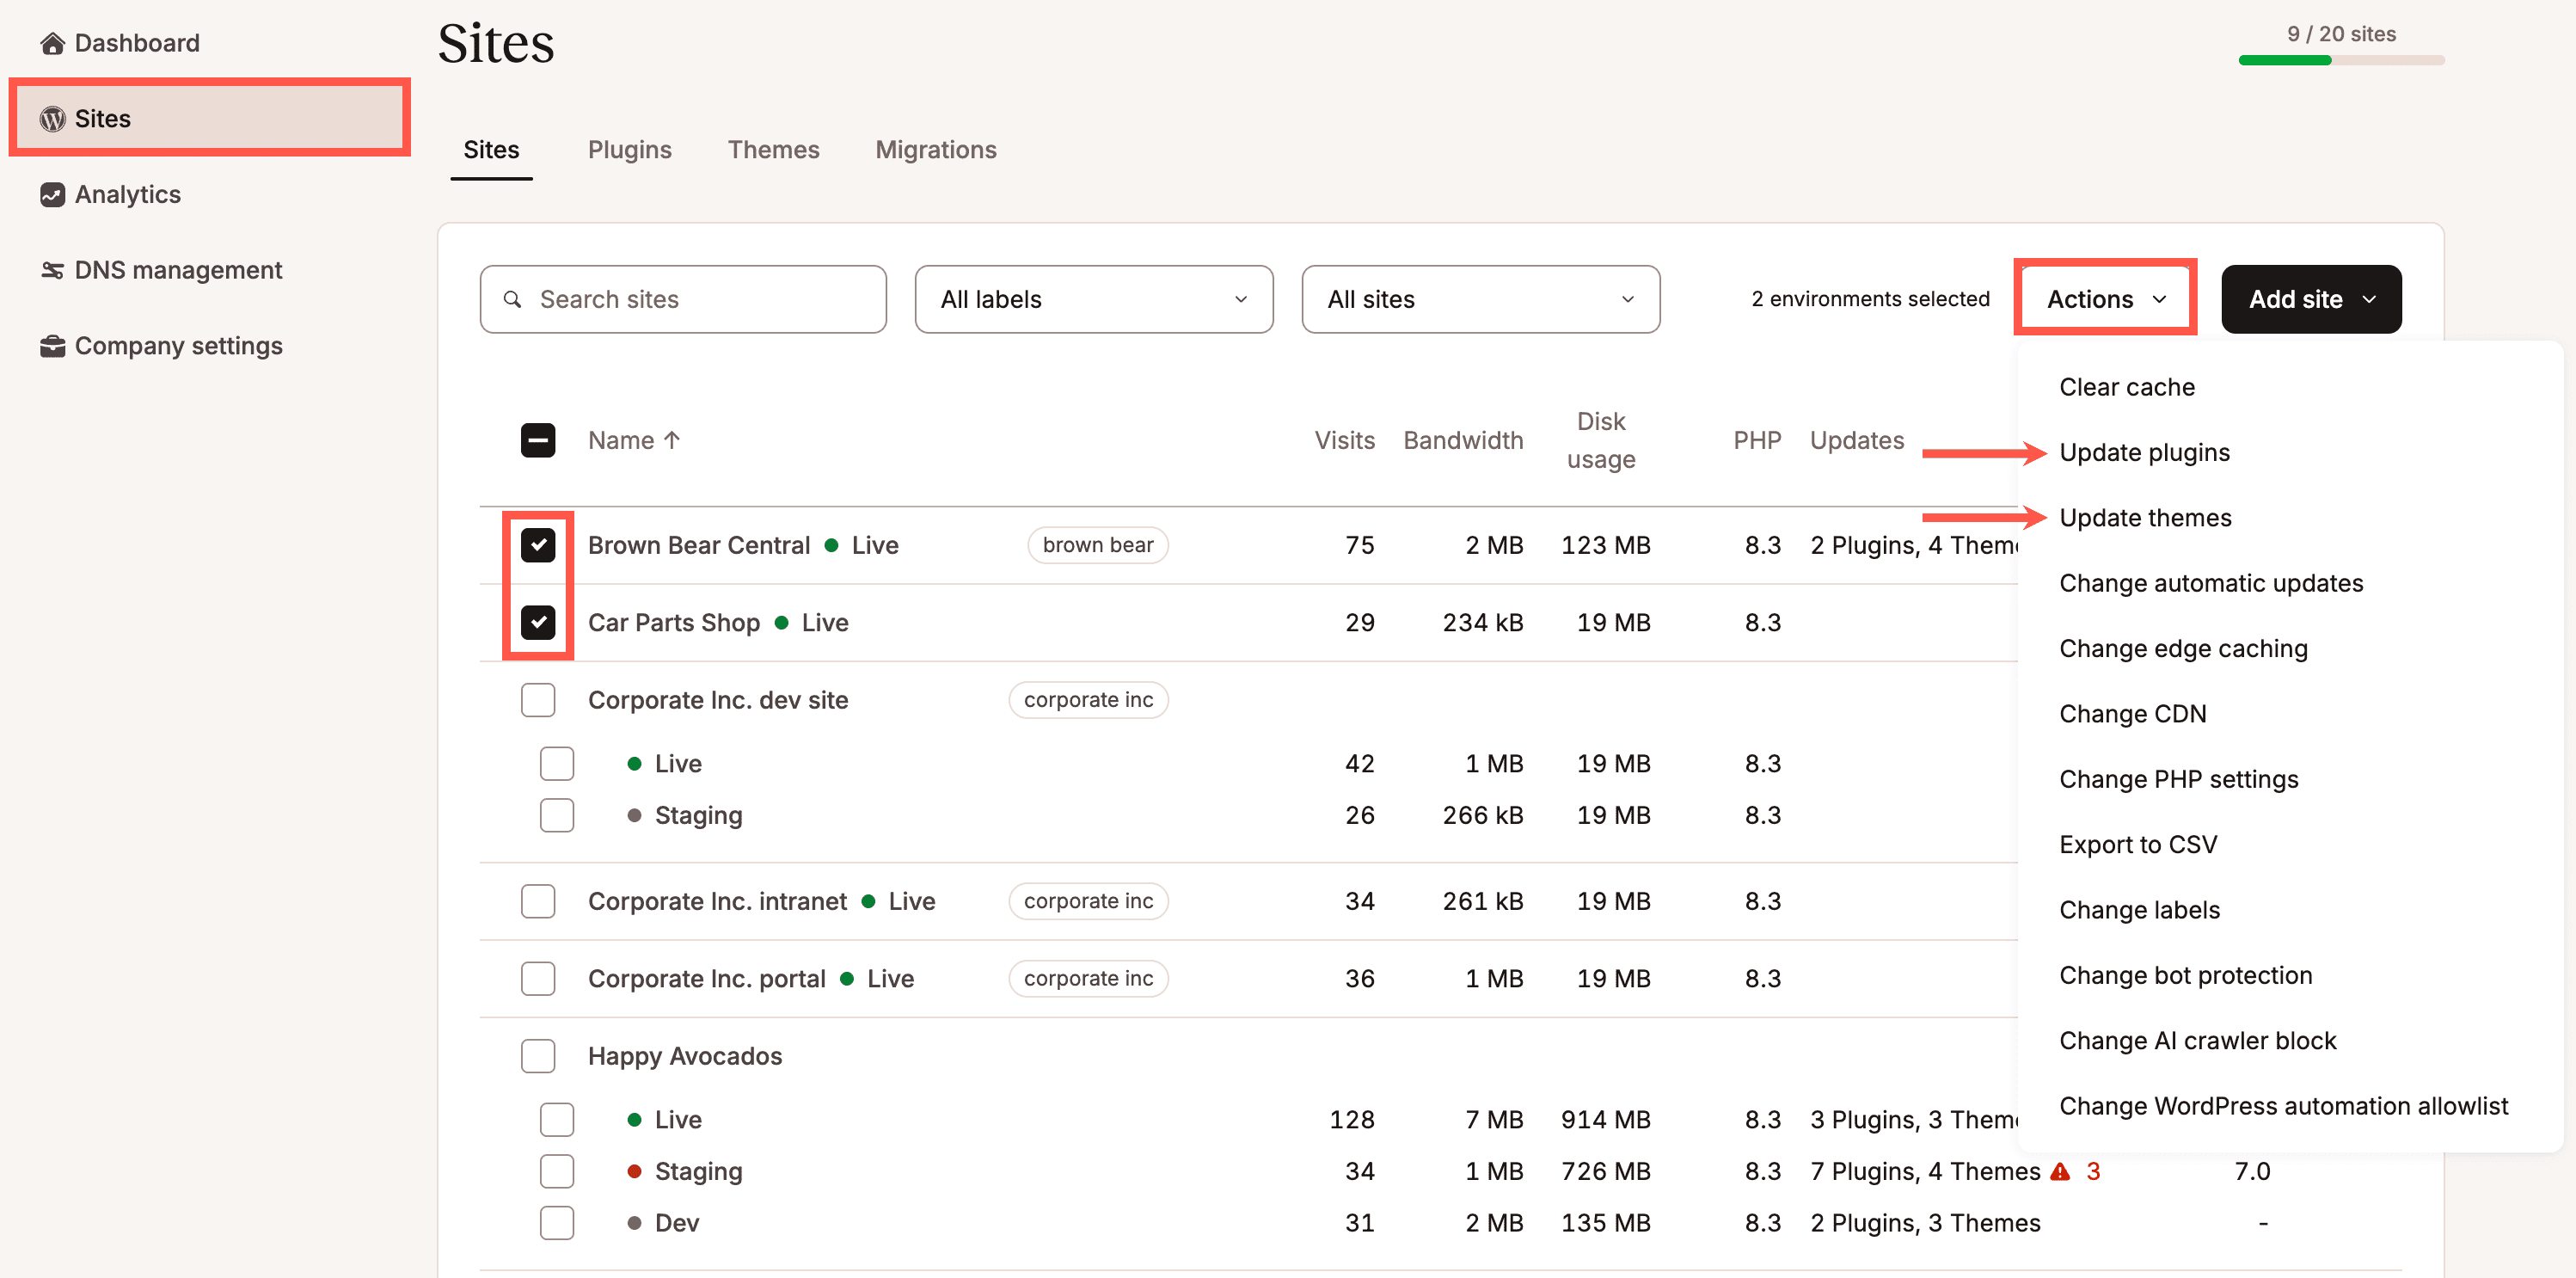Select Change WordPress automation allowlist
This screenshot has width=2576, height=1278.
[x=2283, y=1106]
